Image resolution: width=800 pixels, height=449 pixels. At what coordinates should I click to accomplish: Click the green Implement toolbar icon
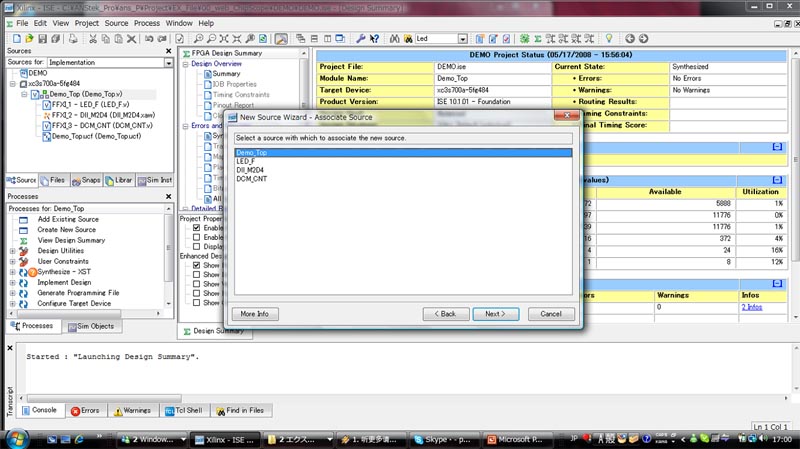(524, 39)
